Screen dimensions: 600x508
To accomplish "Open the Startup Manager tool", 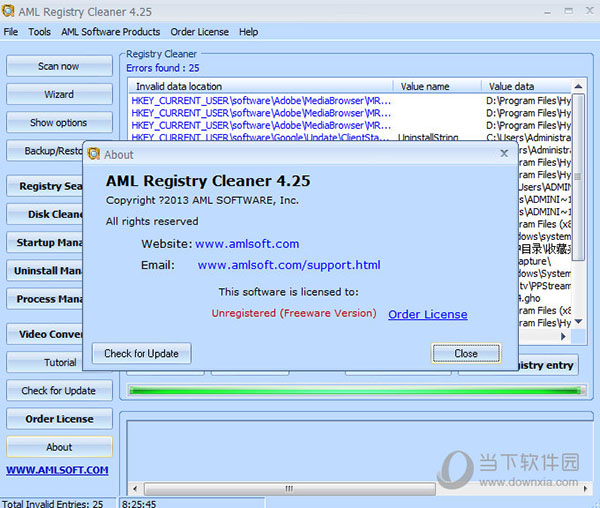I will coord(45,243).
